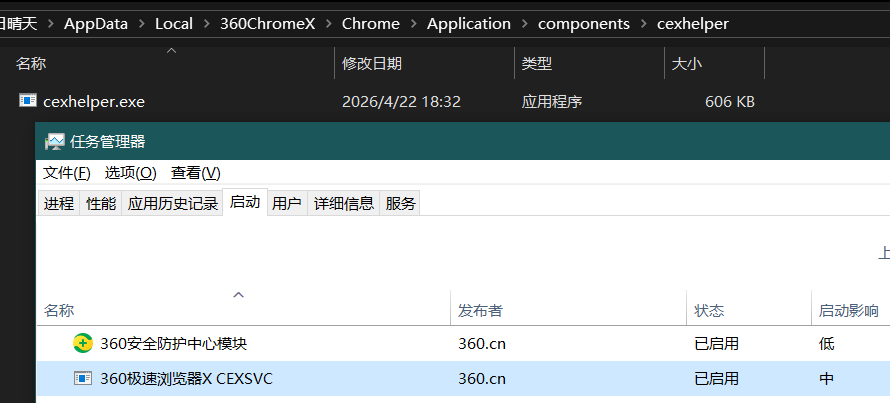Sort startup items by 发布者 header
Viewport: 890px width, 403px height.
[x=480, y=310]
